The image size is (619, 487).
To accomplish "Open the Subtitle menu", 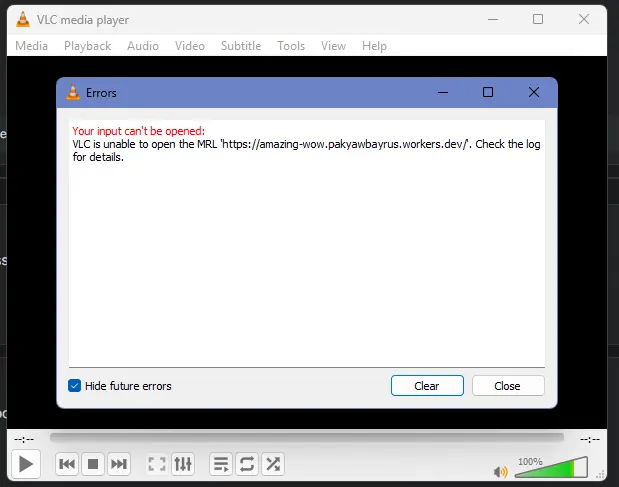I will (x=241, y=46).
